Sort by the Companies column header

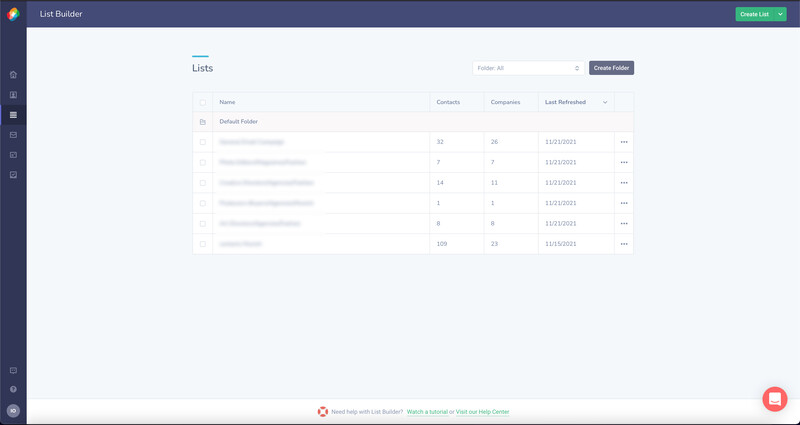pyautogui.click(x=505, y=102)
